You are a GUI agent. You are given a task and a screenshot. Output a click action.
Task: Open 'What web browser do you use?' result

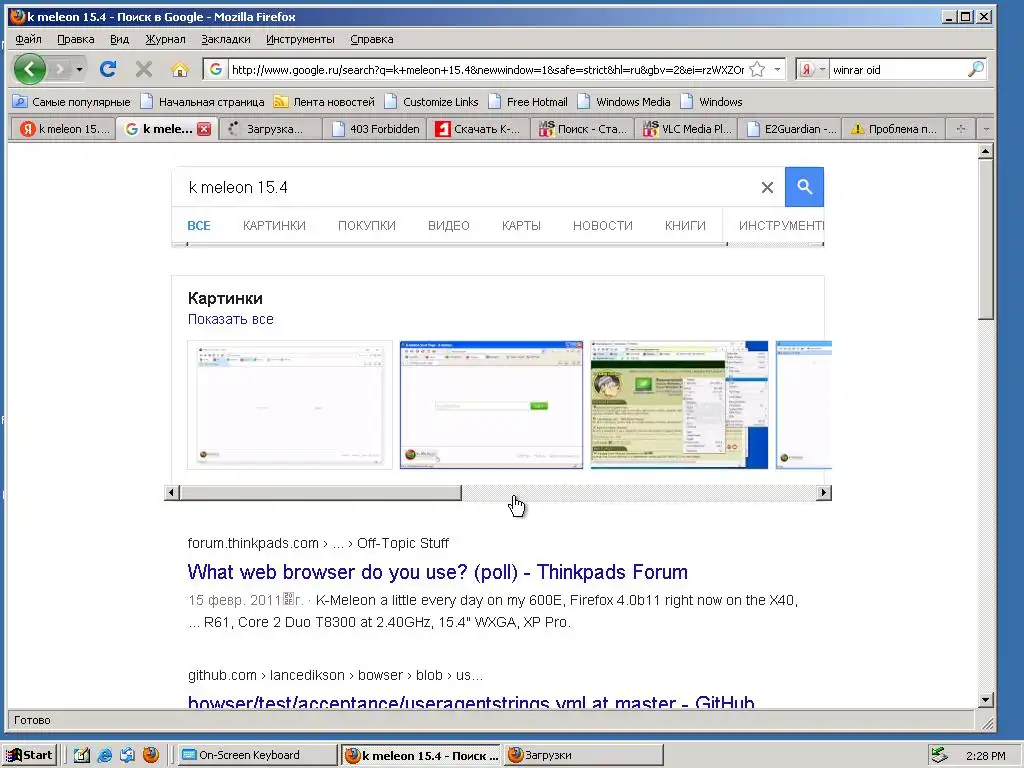tap(438, 572)
